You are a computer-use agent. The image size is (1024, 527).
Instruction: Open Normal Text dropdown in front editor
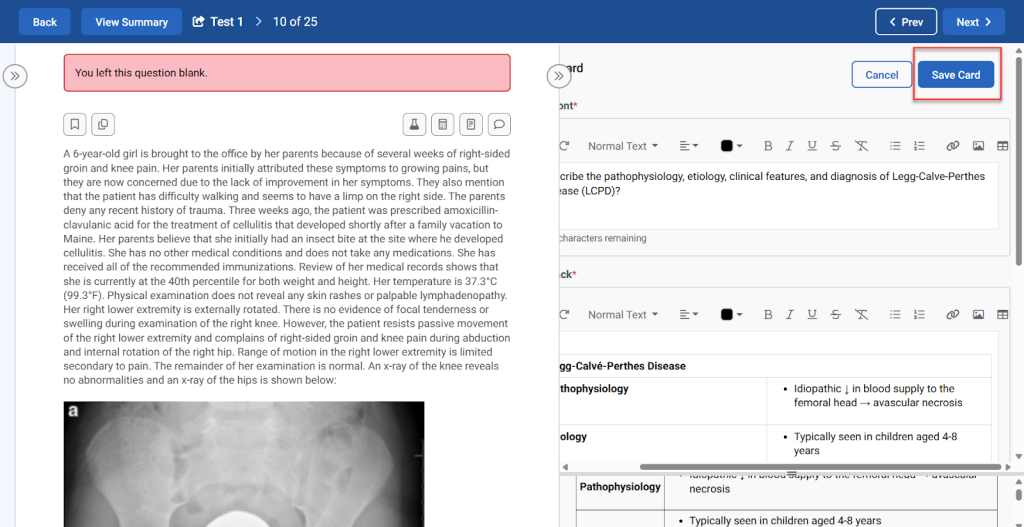(x=622, y=146)
